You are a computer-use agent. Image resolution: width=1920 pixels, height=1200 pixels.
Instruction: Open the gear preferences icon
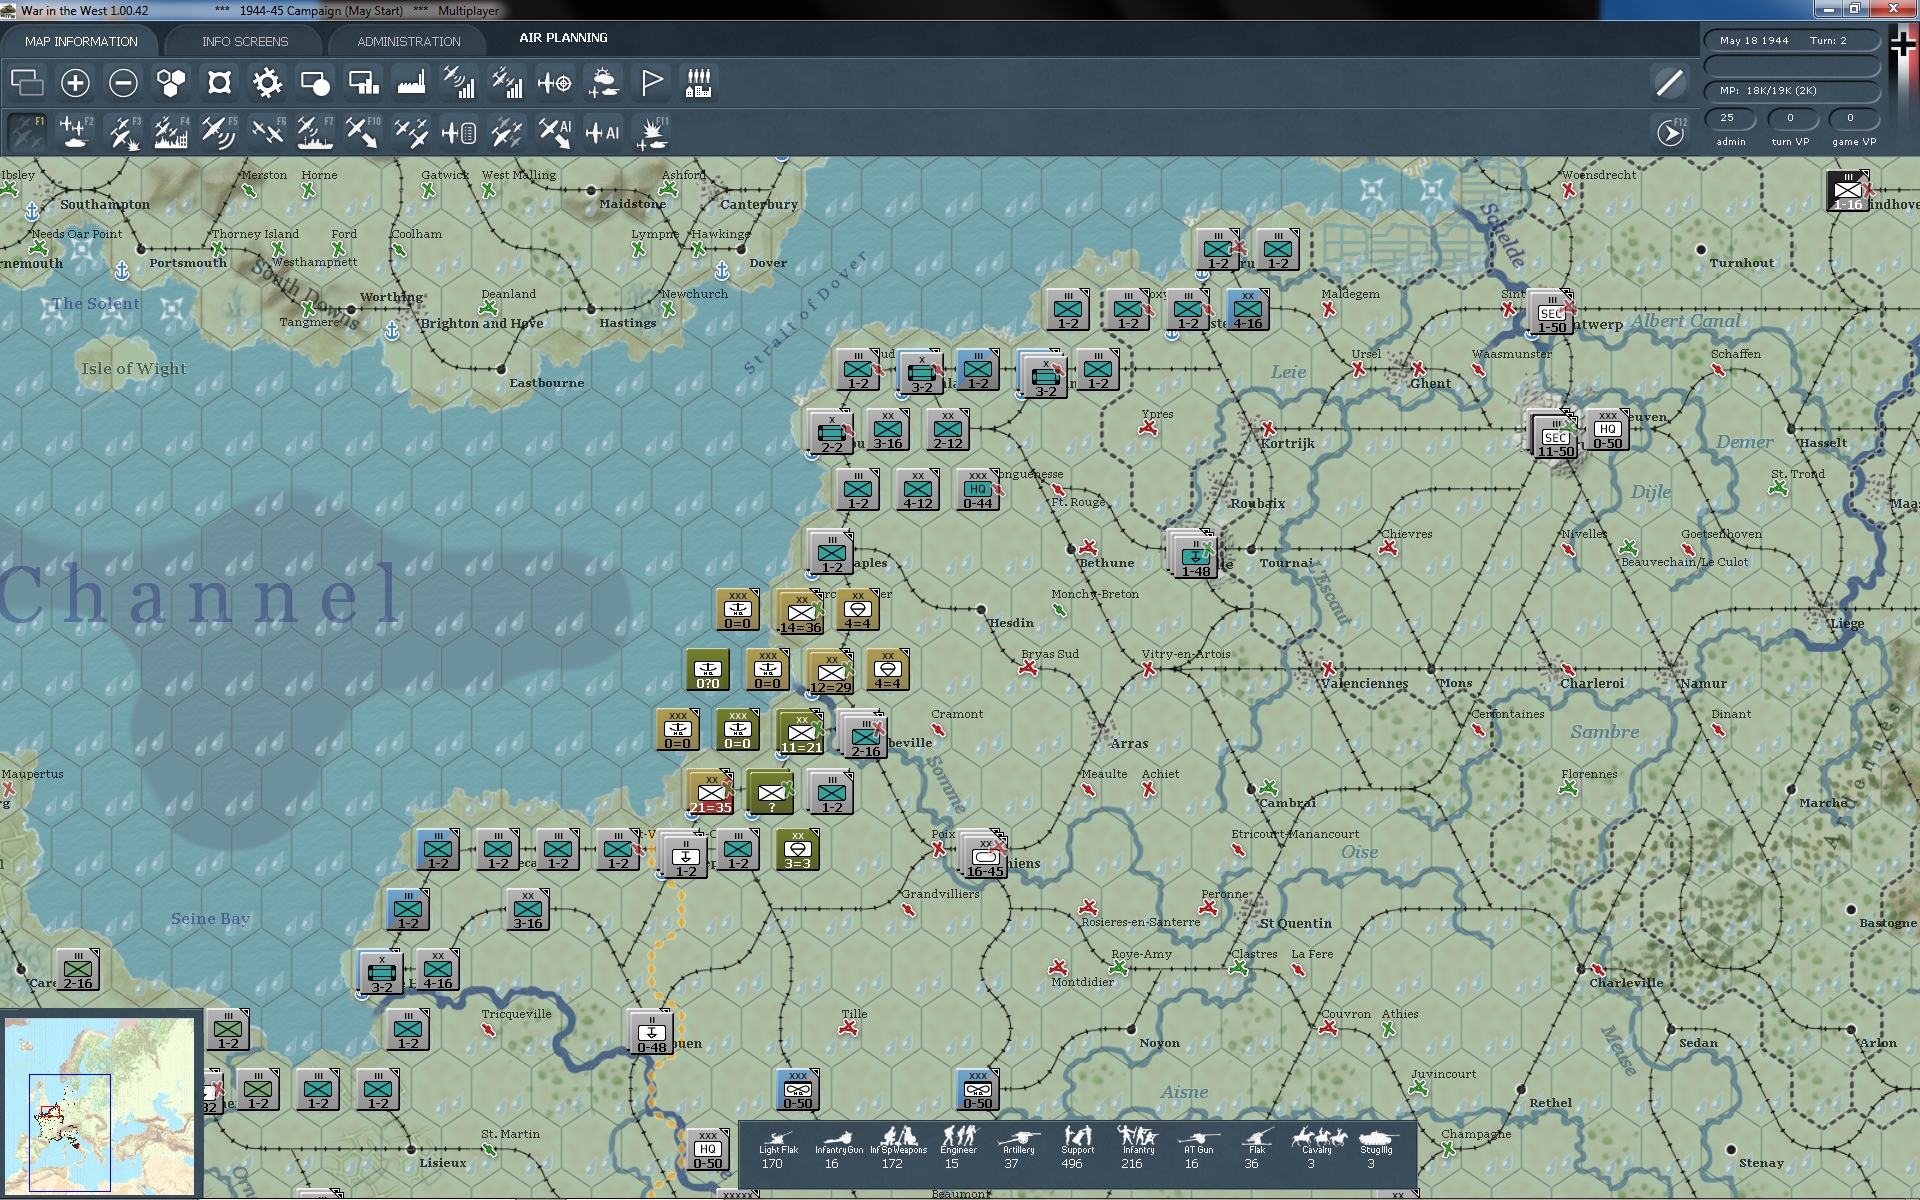click(267, 83)
